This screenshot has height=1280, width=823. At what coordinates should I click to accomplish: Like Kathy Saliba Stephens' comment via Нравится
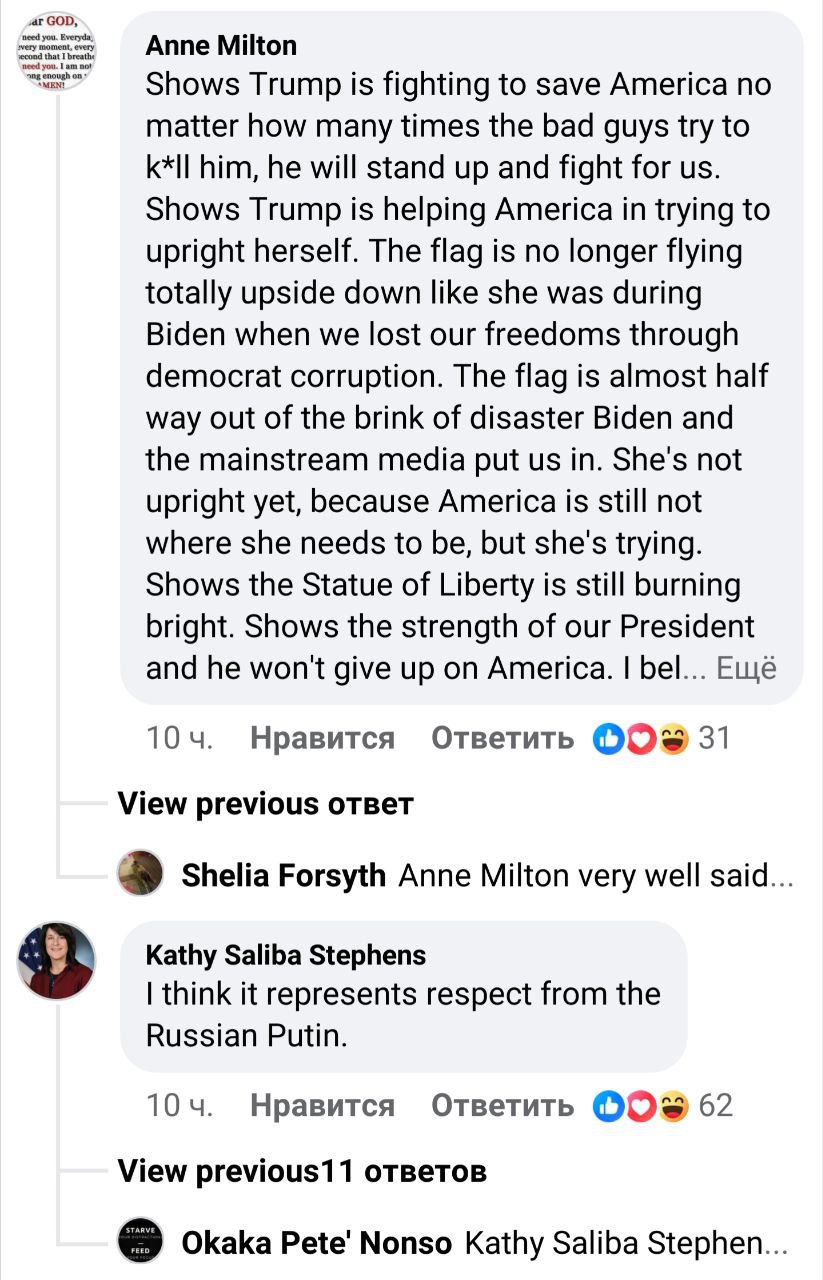click(x=322, y=1105)
